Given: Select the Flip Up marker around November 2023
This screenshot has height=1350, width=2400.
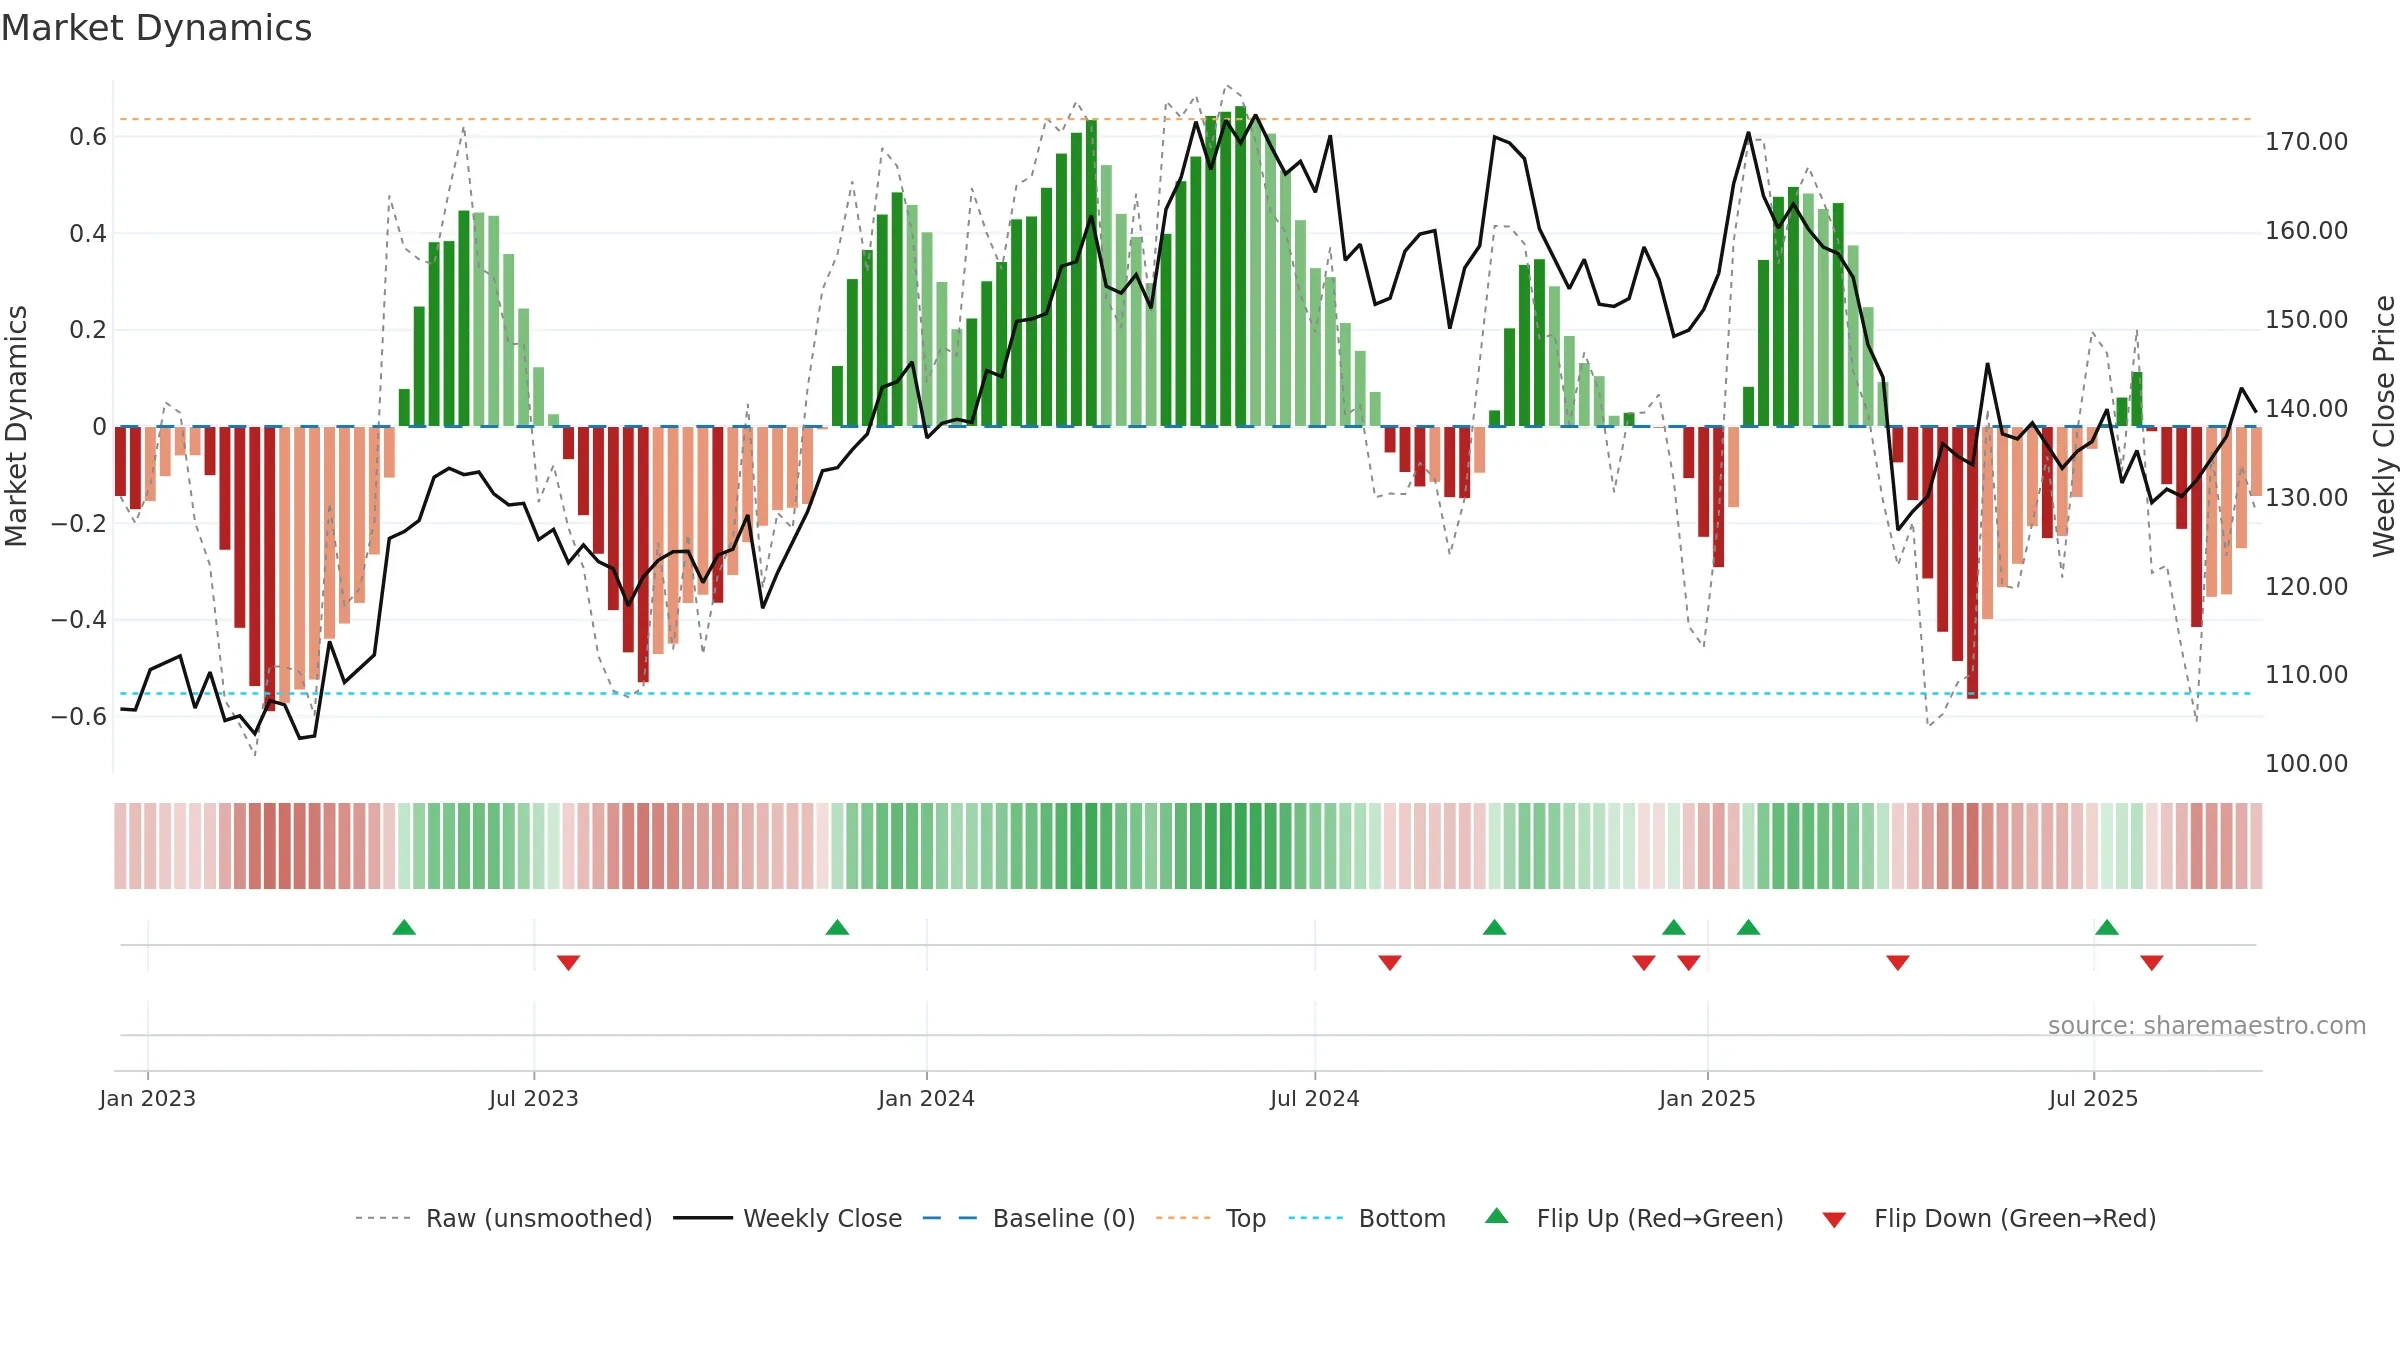Looking at the screenshot, I should point(838,927).
